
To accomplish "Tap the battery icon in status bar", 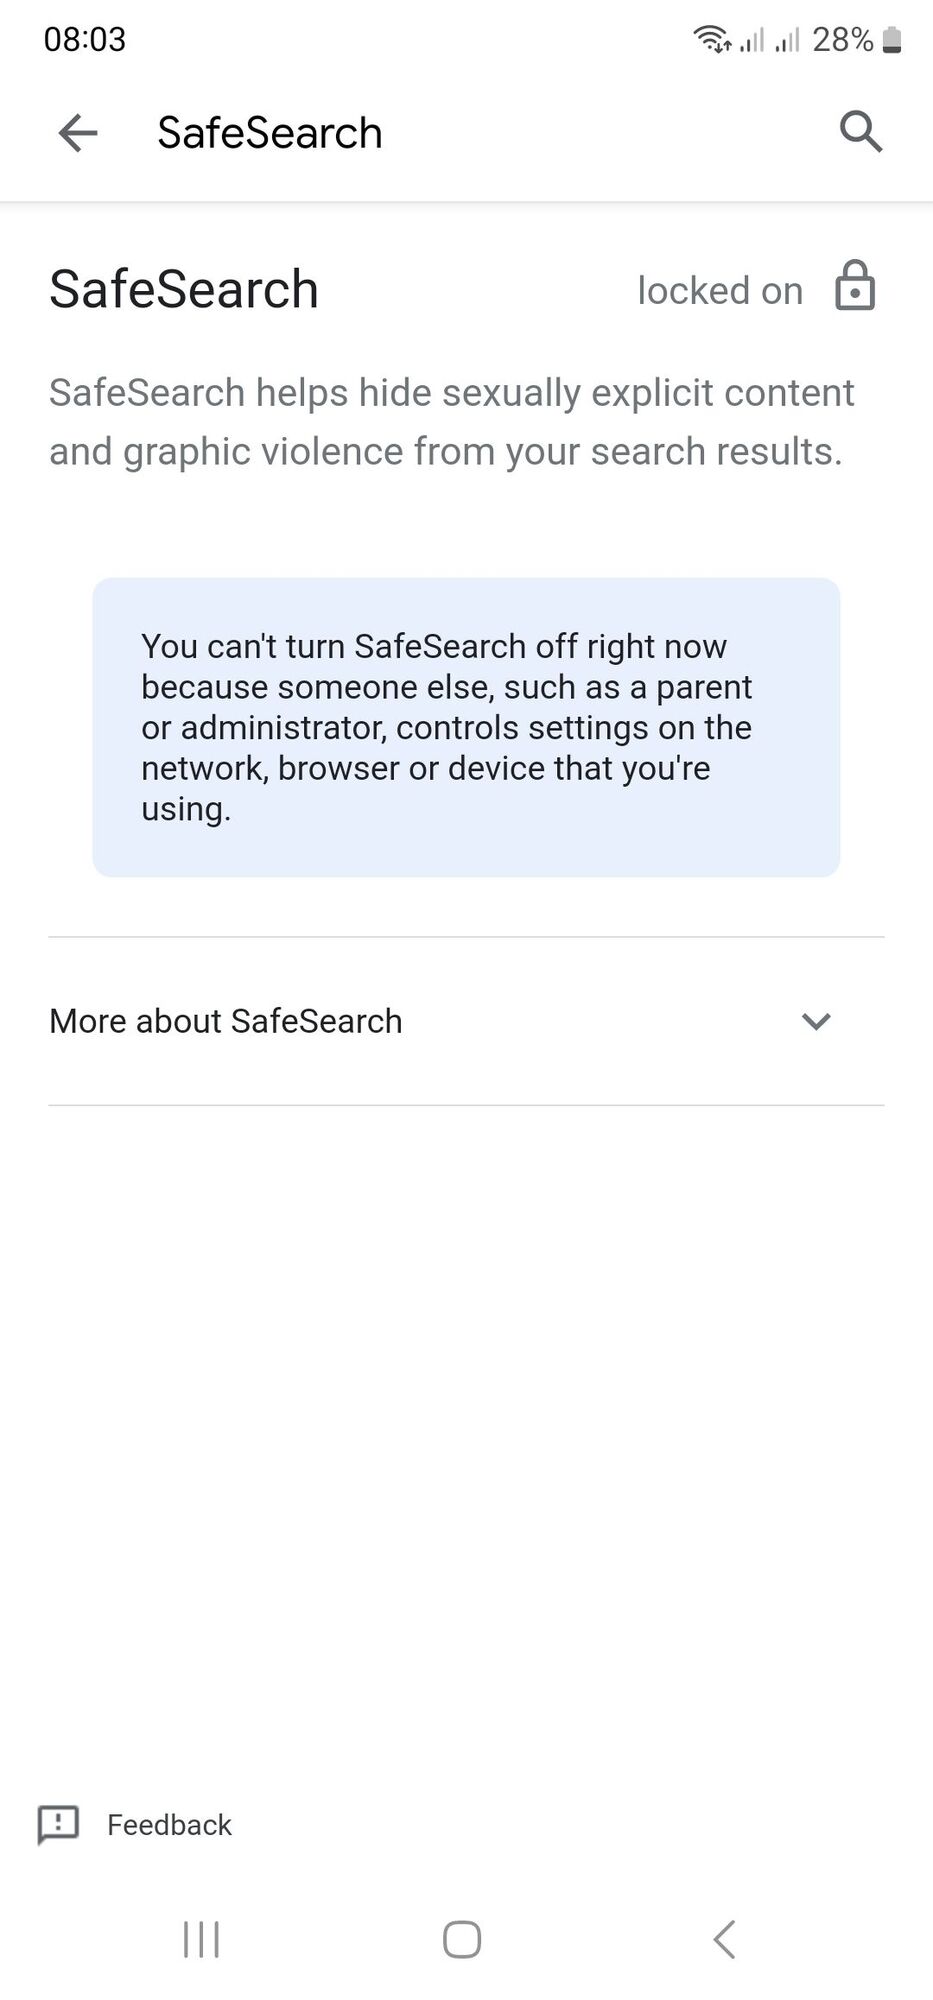I will 892,40.
